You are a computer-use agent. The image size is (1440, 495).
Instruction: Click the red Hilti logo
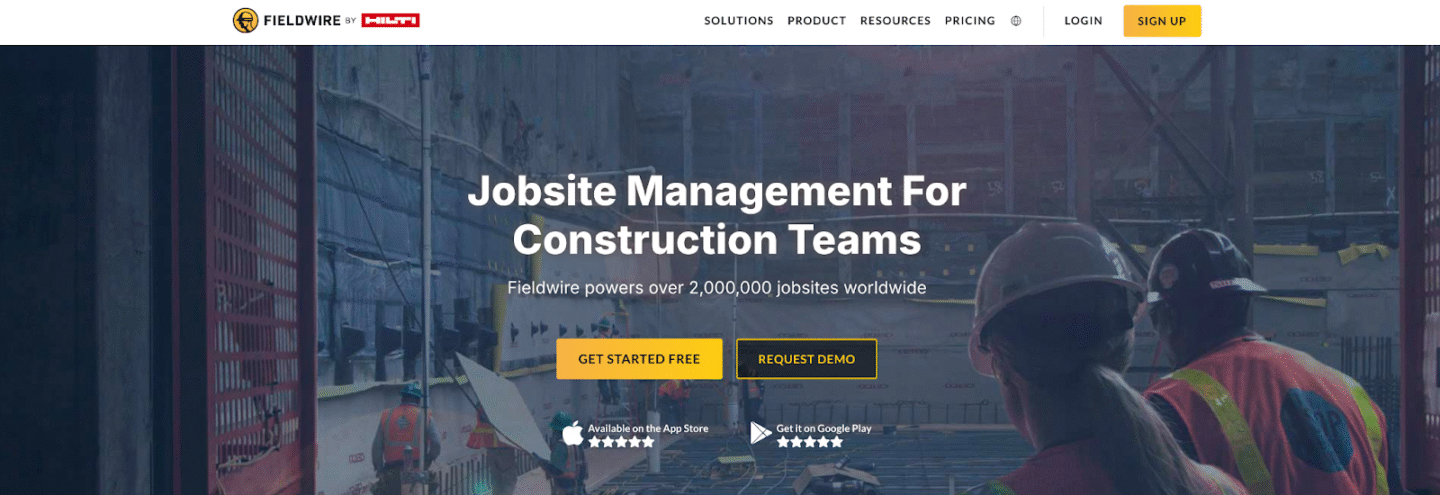390,20
